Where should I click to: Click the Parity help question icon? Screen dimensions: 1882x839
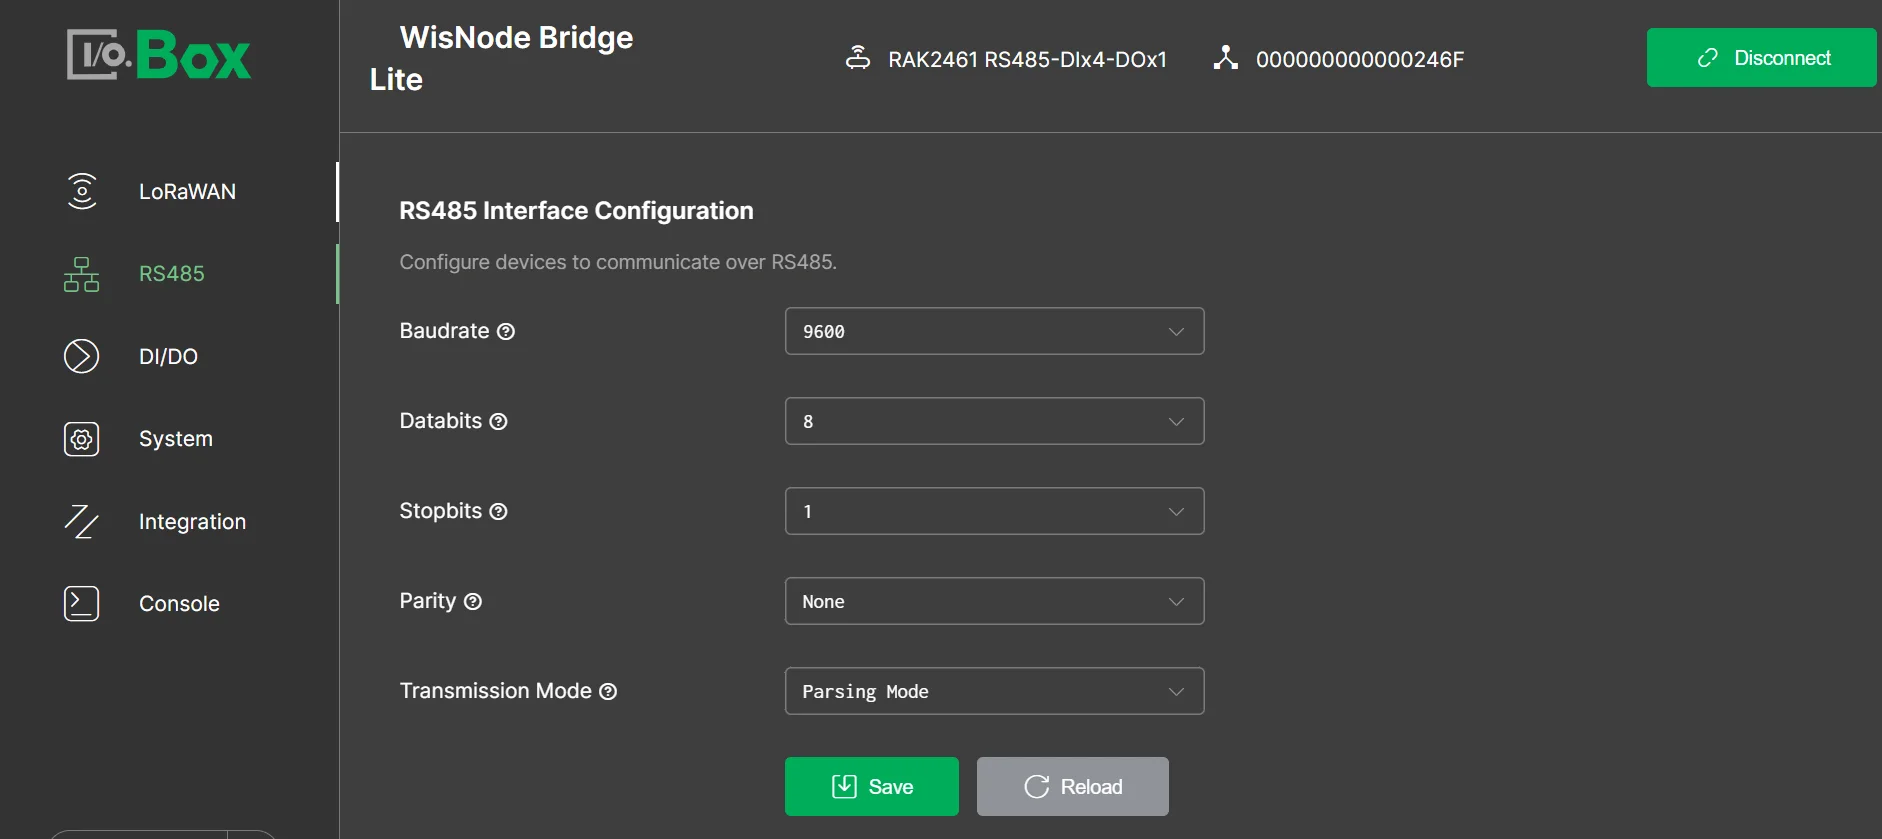tap(473, 602)
